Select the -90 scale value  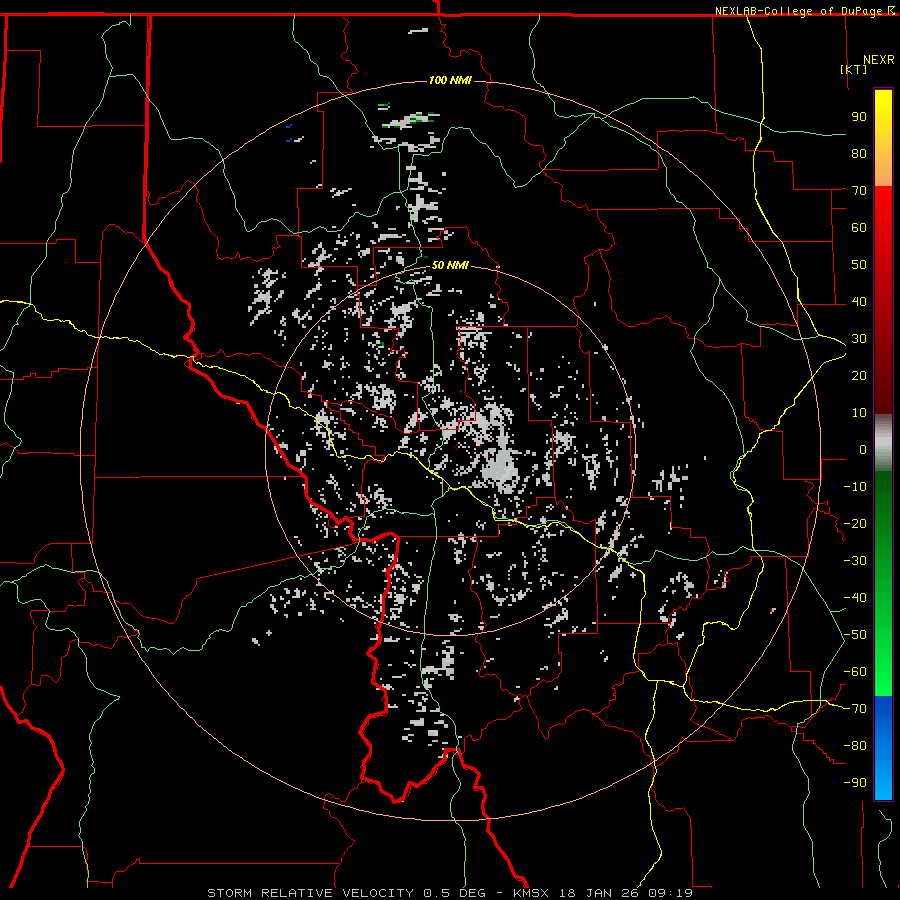click(855, 783)
